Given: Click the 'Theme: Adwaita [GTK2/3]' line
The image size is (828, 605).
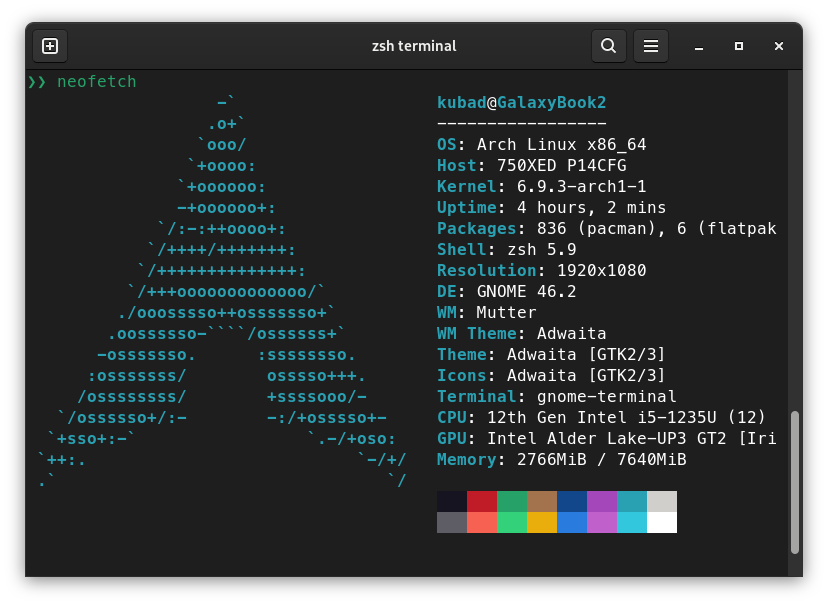Looking at the screenshot, I should click(x=551, y=354).
